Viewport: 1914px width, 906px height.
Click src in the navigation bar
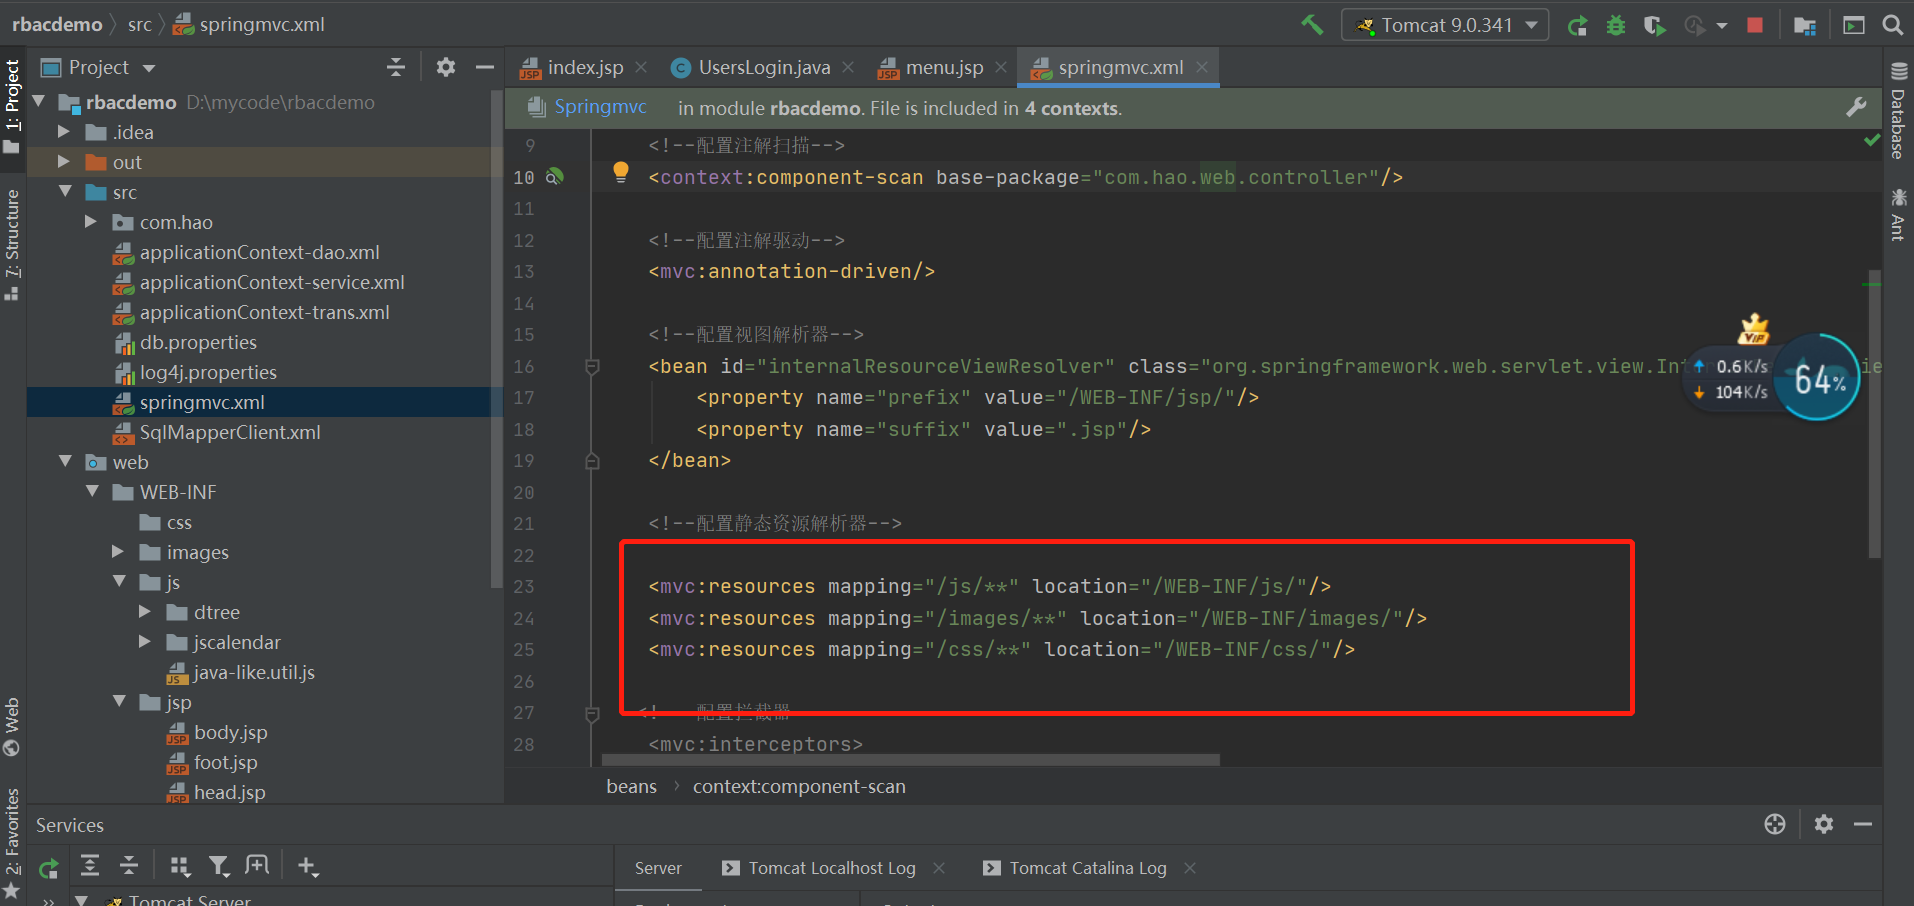pos(140,25)
